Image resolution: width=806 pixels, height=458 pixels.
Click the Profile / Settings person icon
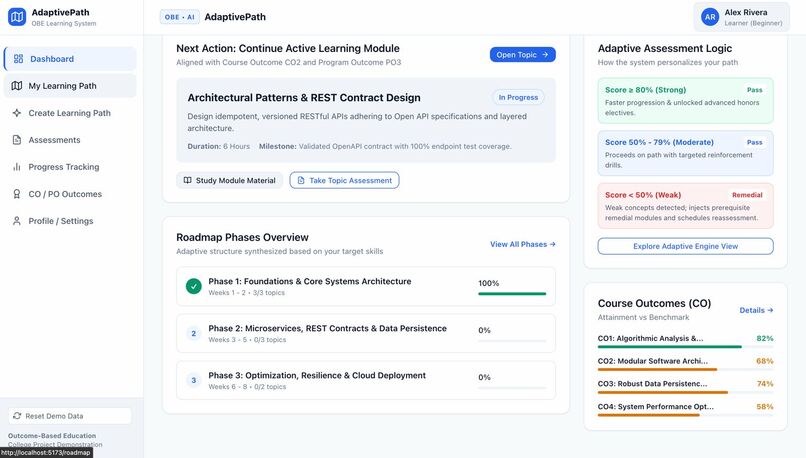tap(17, 221)
